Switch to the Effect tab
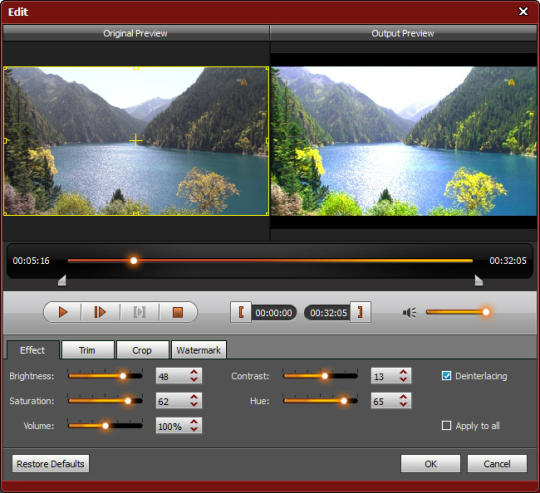This screenshot has width=540, height=493. 33,350
